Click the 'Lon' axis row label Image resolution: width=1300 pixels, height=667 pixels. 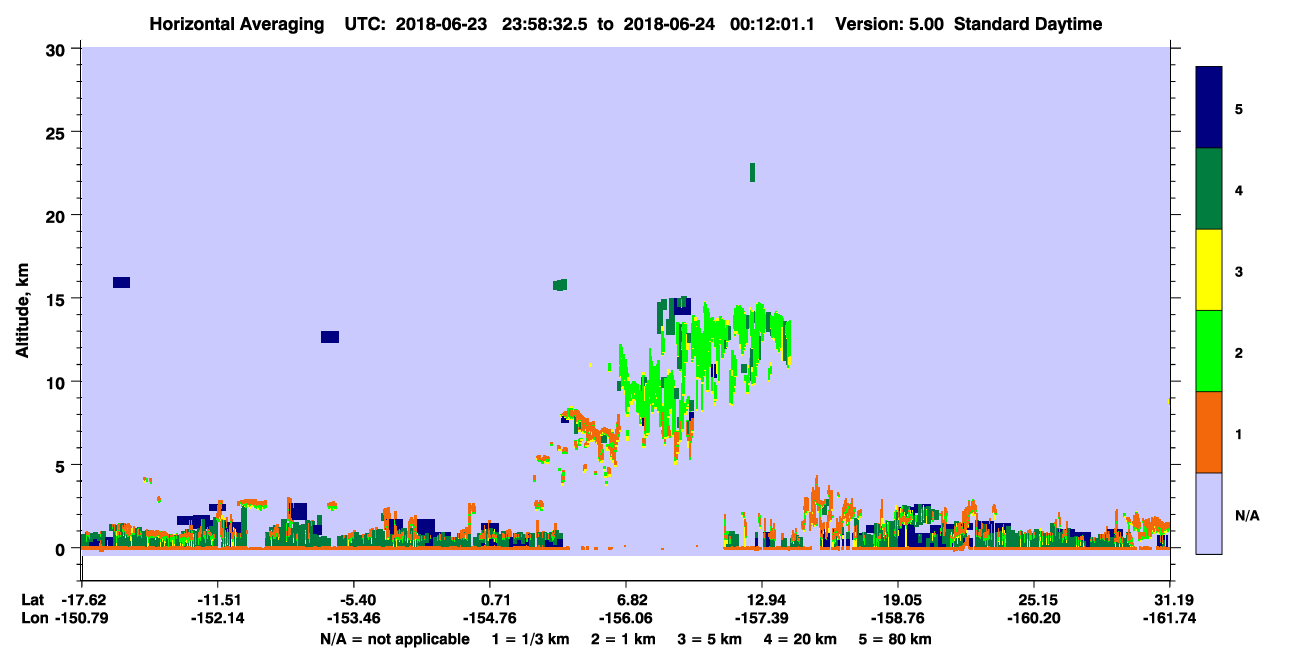[x=33, y=618]
